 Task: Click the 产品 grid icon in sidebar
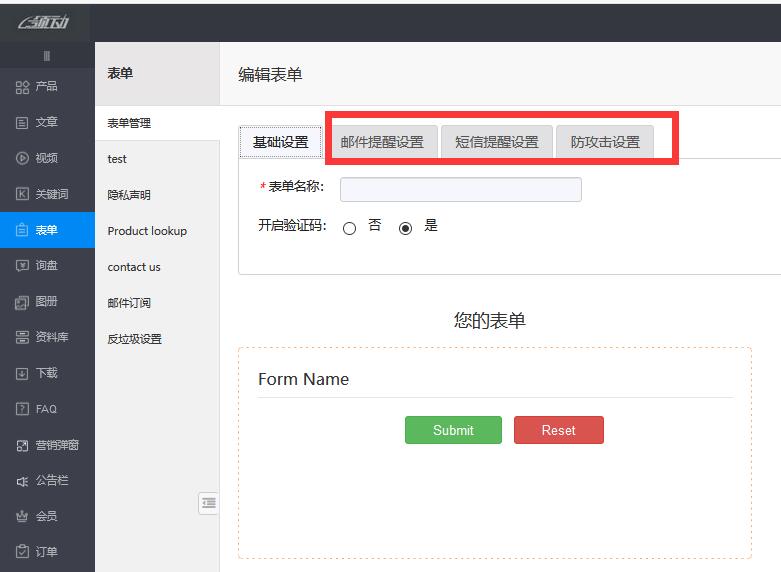pyautogui.click(x=22, y=88)
